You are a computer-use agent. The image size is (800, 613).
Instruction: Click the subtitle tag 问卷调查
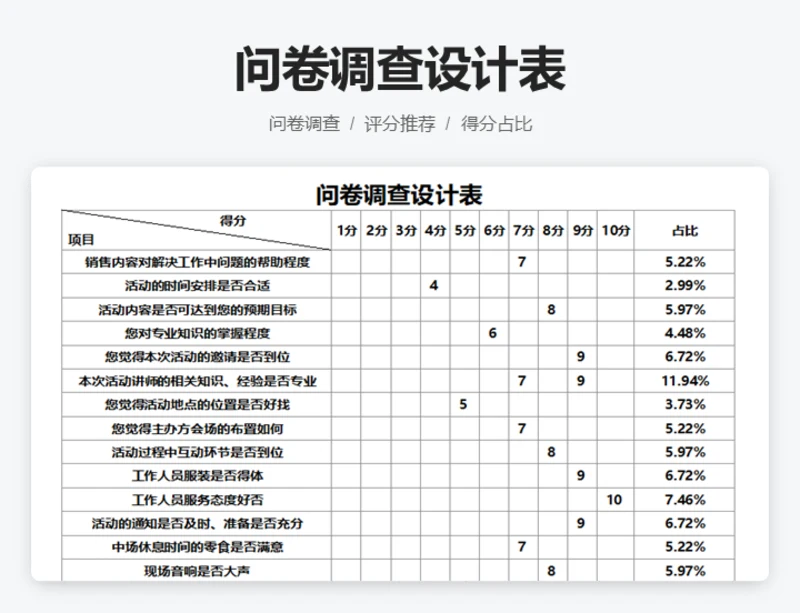coord(305,124)
